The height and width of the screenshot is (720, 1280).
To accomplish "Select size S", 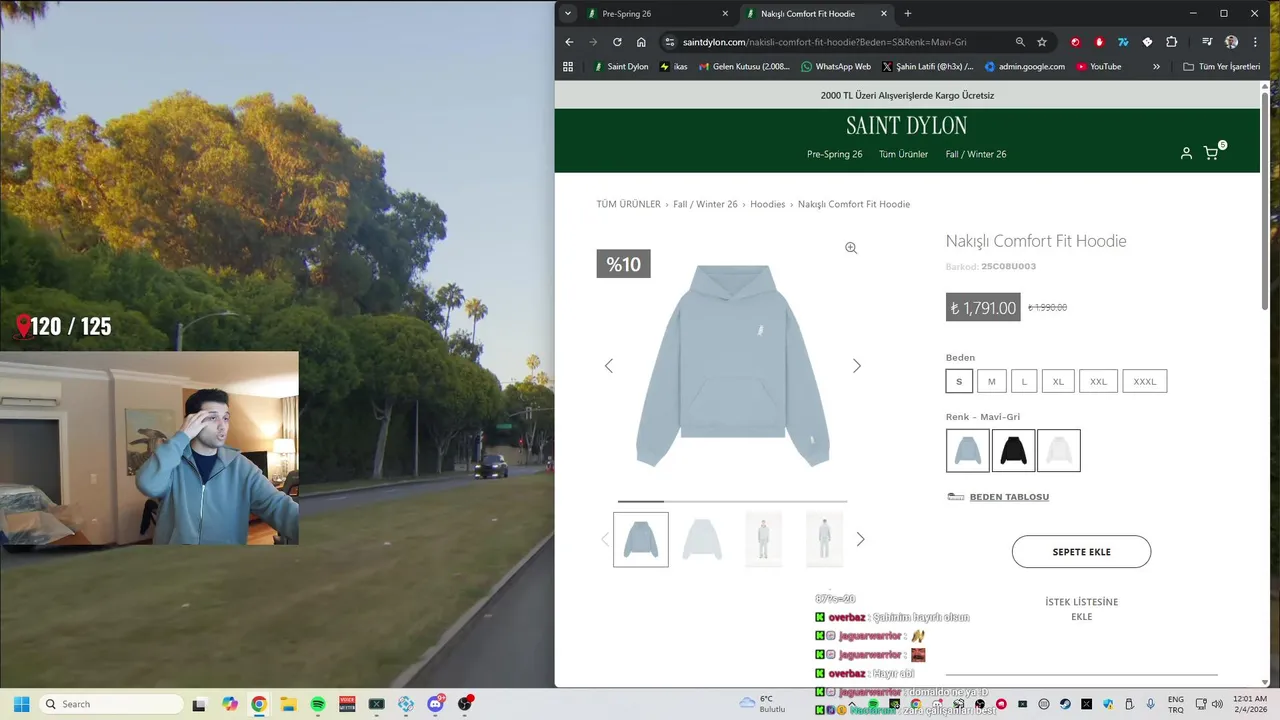I will [x=959, y=381].
